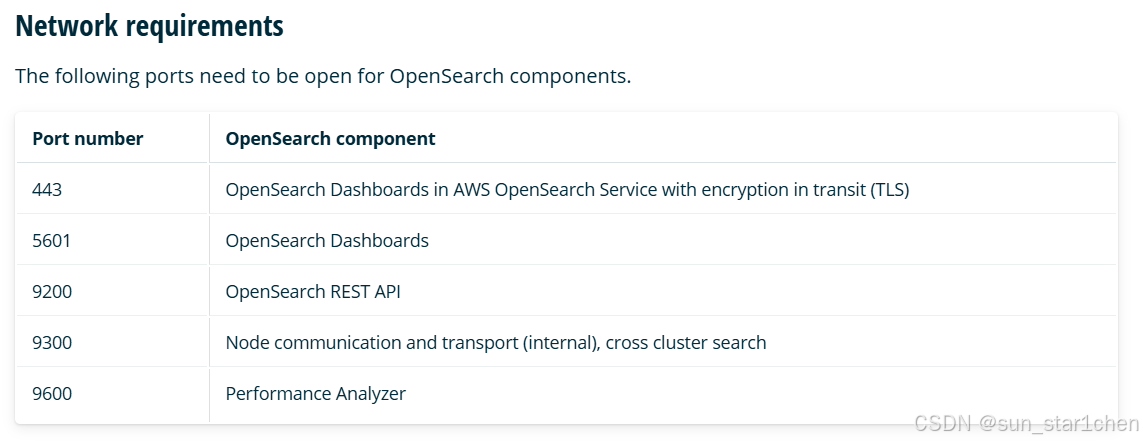Click the Performance Analyzer cell

316,394
